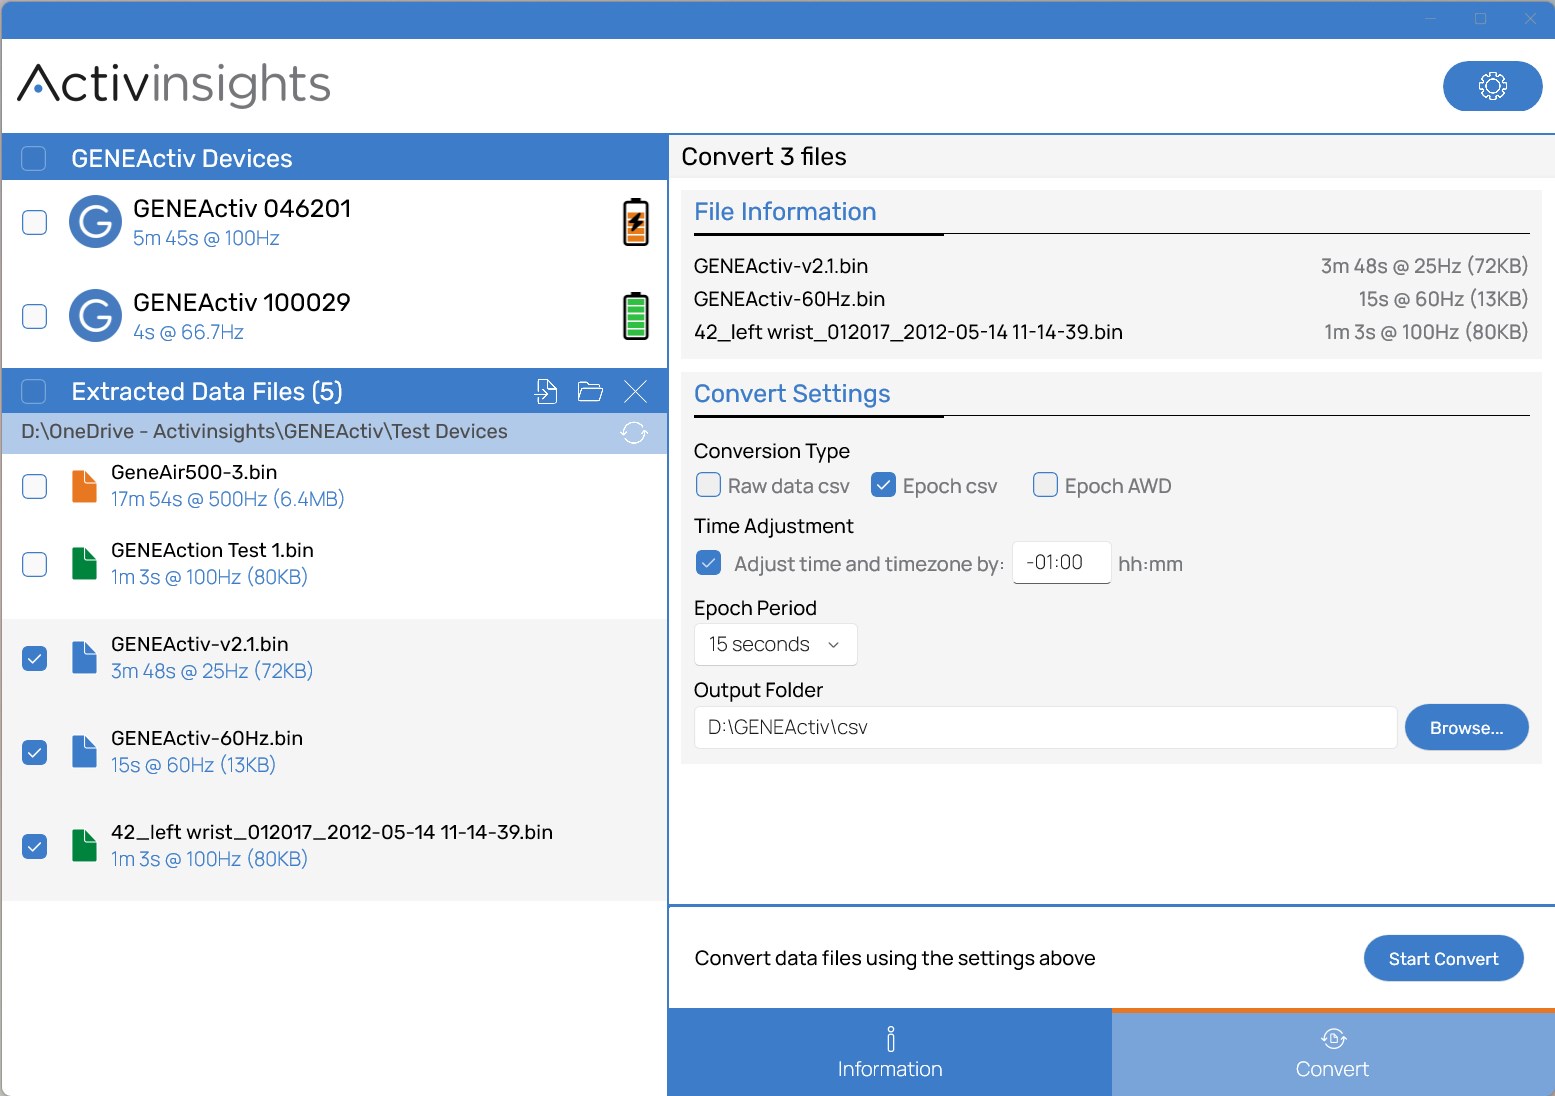Screen dimensions: 1555x1096
Task: Enable Raw data csv conversion type
Action: click(x=708, y=485)
